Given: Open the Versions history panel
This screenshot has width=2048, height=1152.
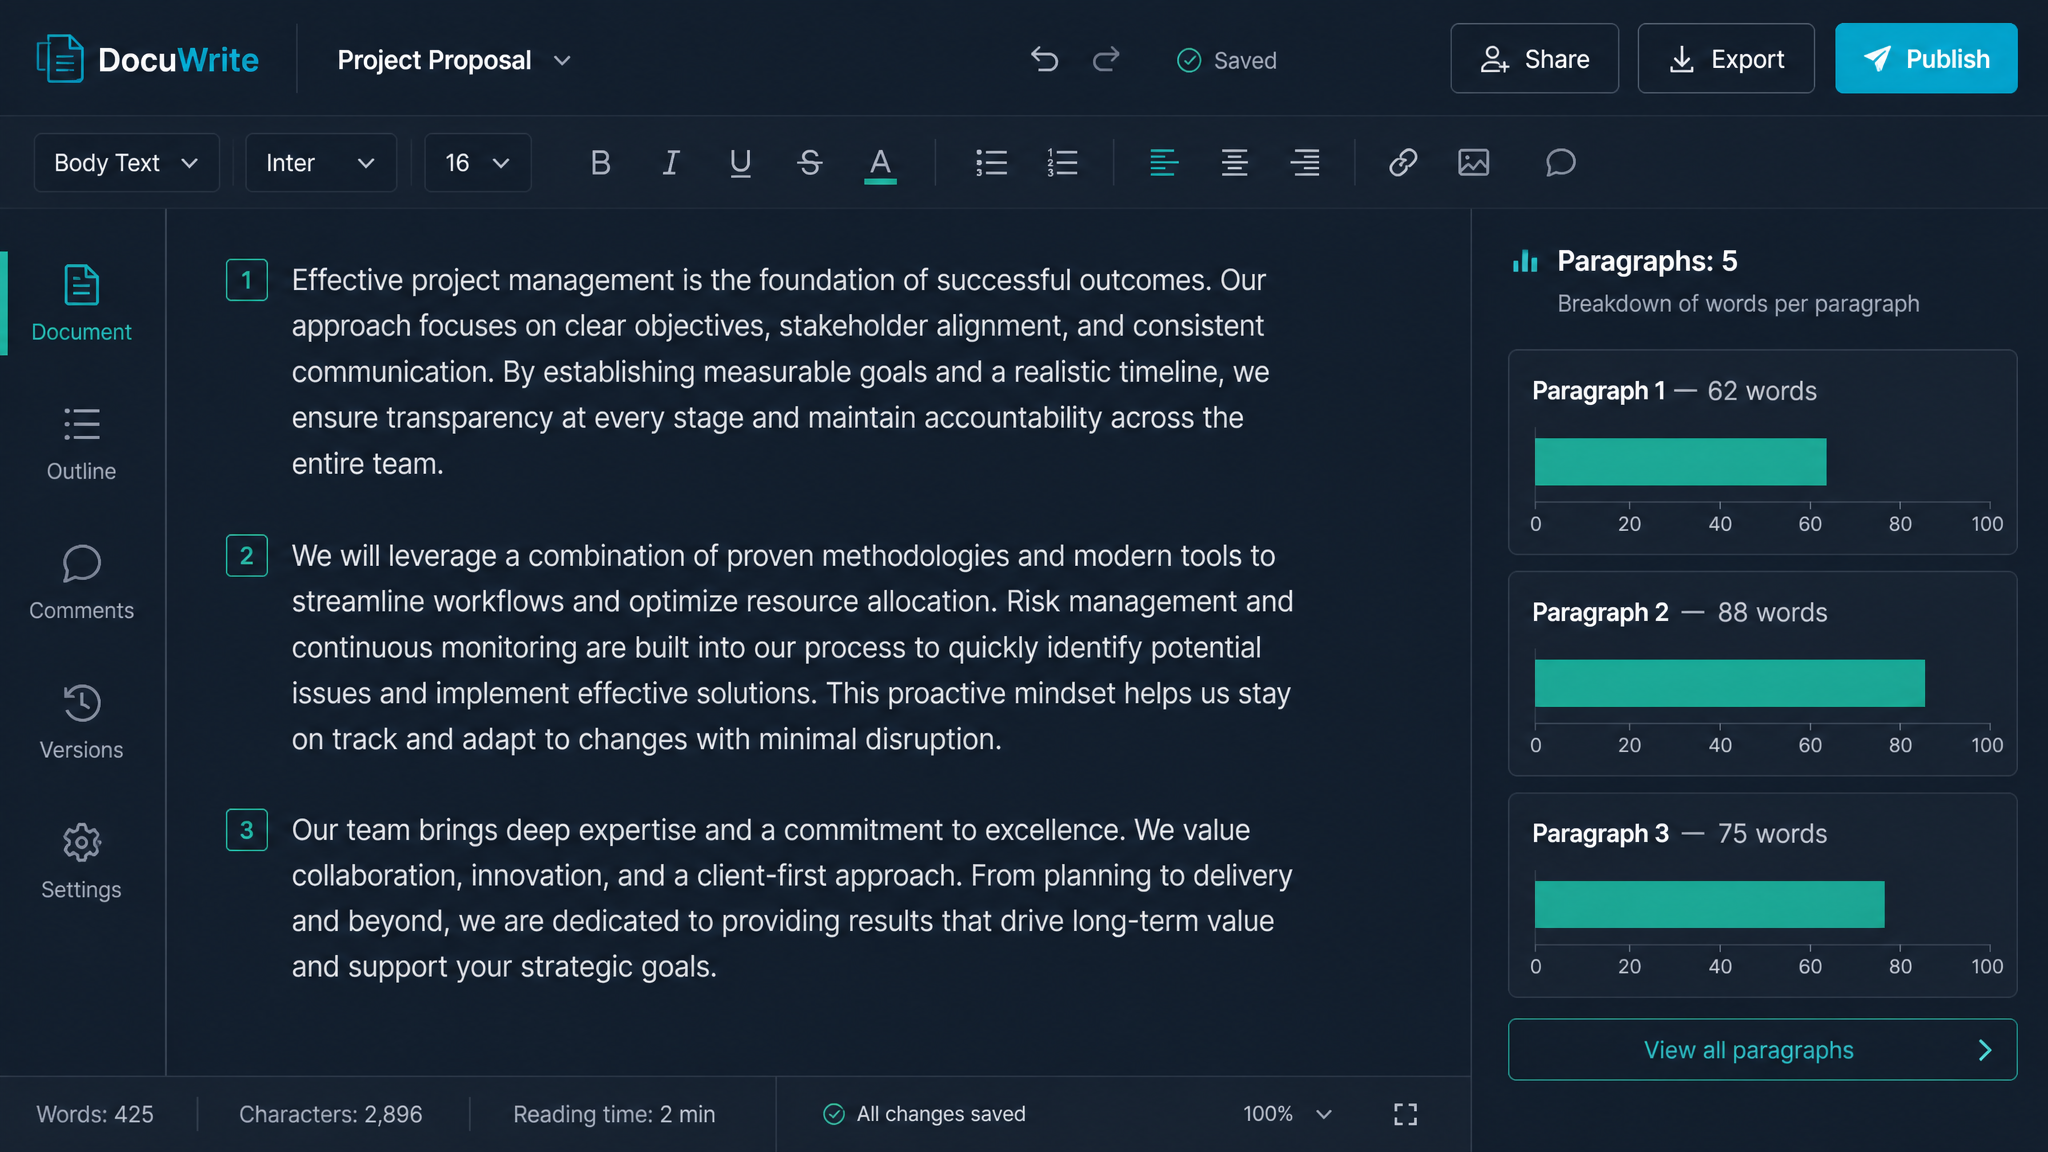Looking at the screenshot, I should click(x=82, y=723).
